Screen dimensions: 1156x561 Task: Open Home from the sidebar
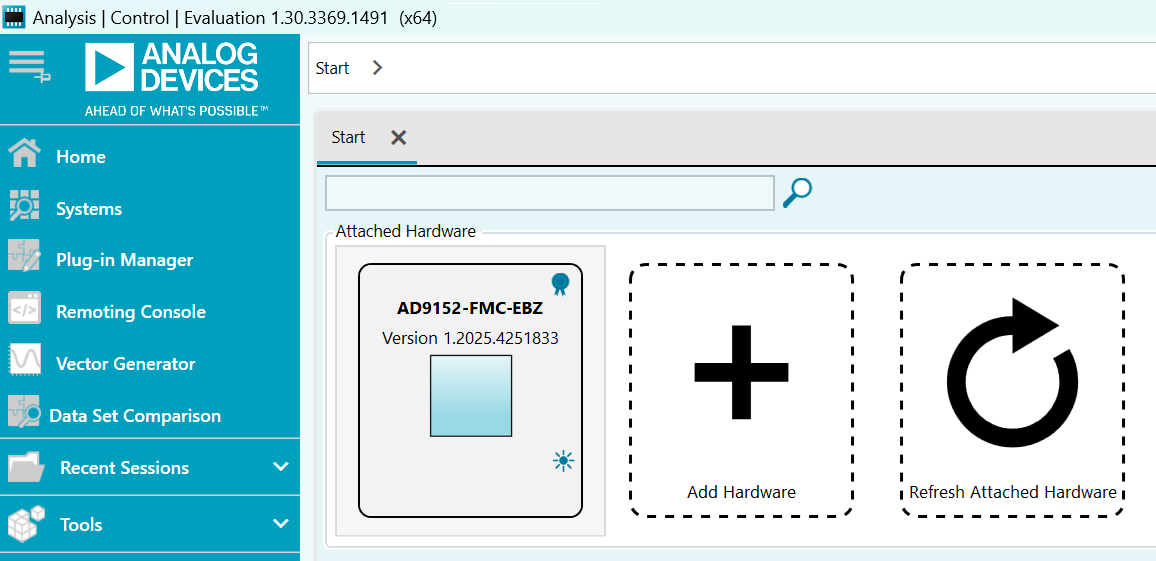coord(80,157)
